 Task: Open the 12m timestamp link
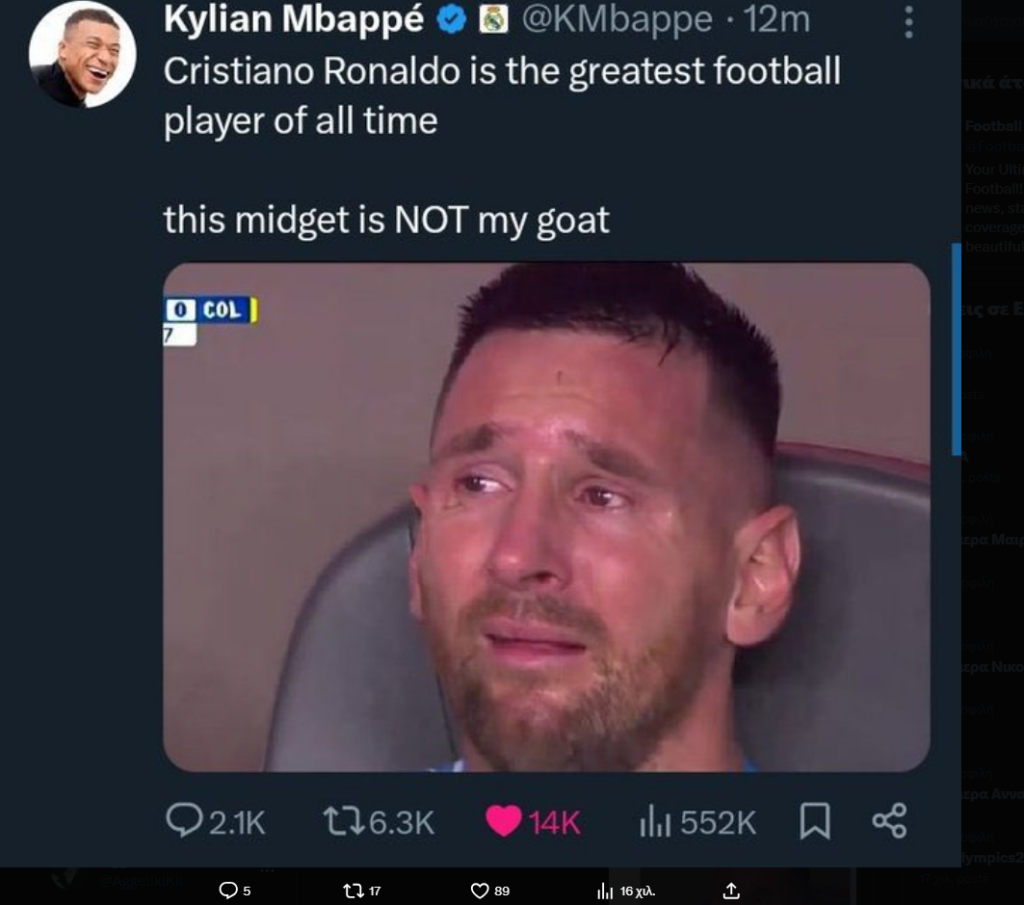pos(776,19)
